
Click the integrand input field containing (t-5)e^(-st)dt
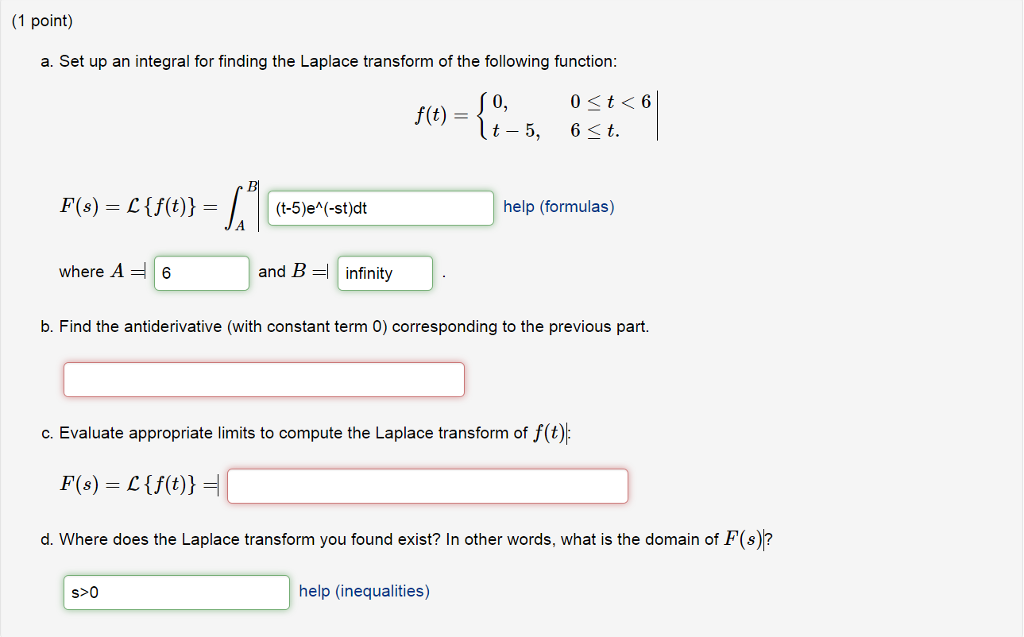(x=380, y=208)
